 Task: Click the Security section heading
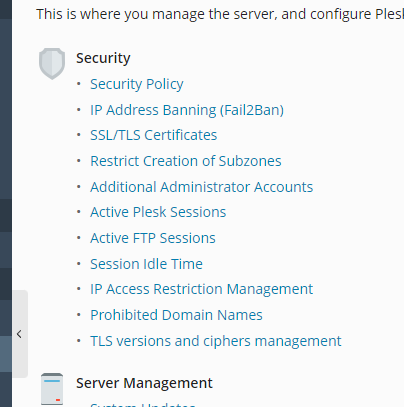(103, 58)
